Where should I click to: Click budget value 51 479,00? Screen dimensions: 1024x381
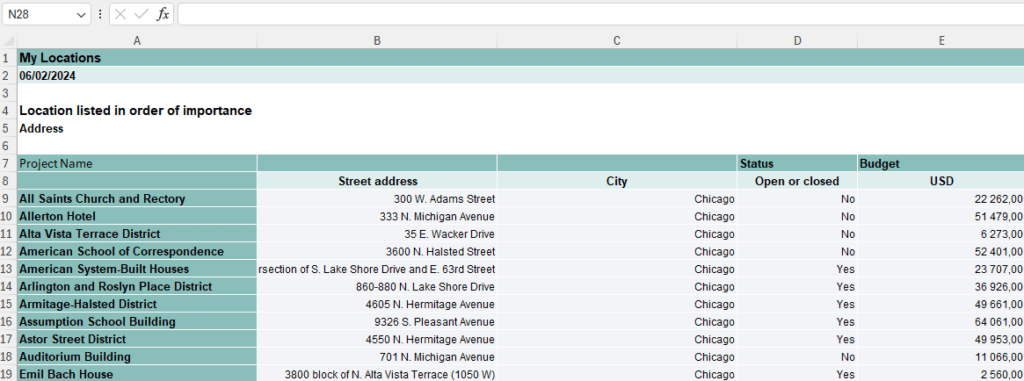pyautogui.click(x=941, y=216)
